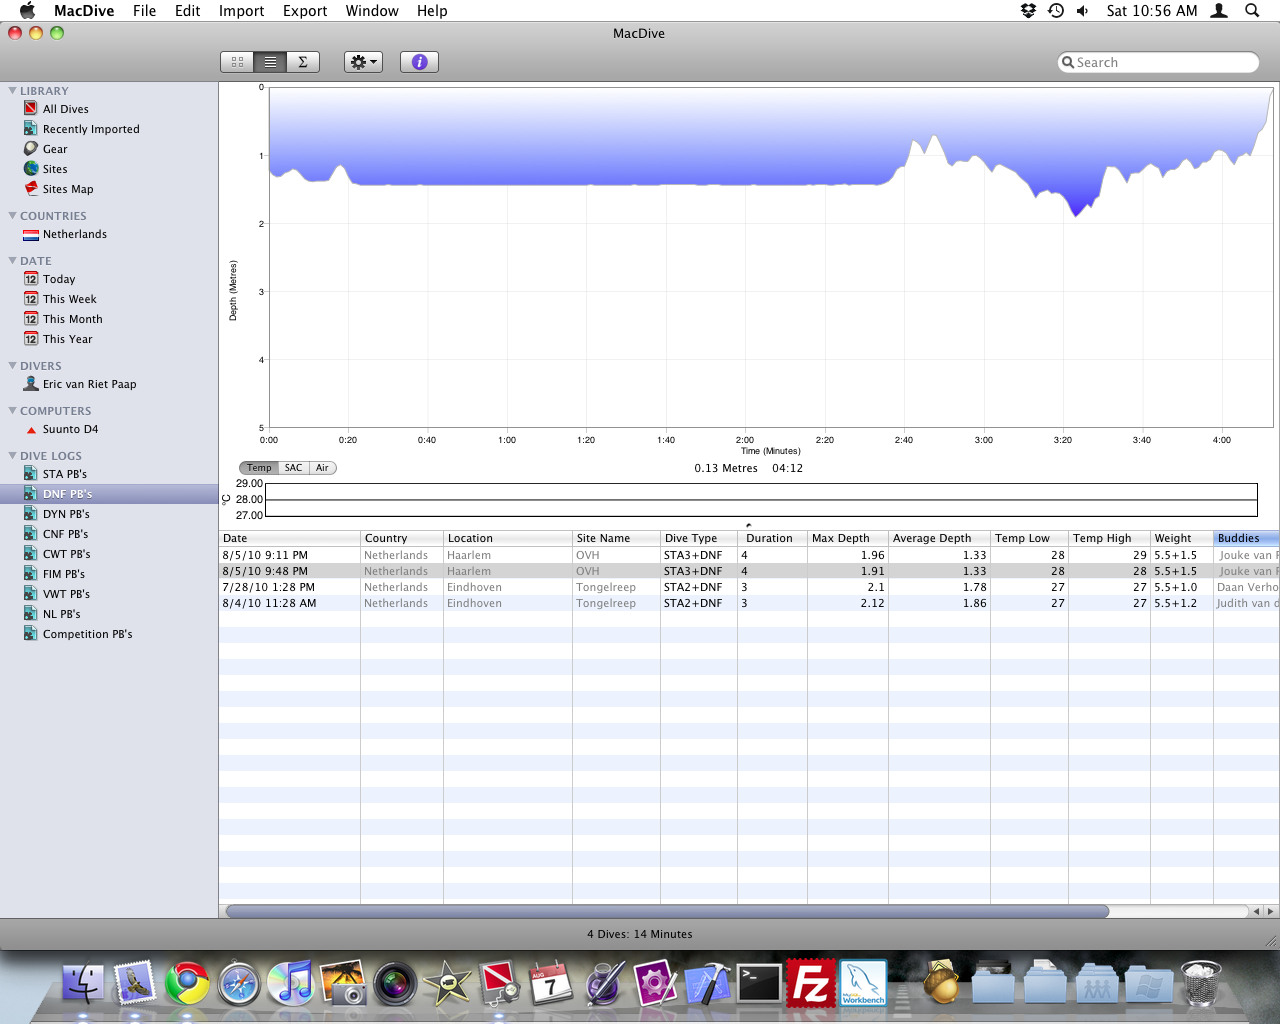Select Gear in the Library section
Screen dimensions: 1280x1024
tap(55, 149)
